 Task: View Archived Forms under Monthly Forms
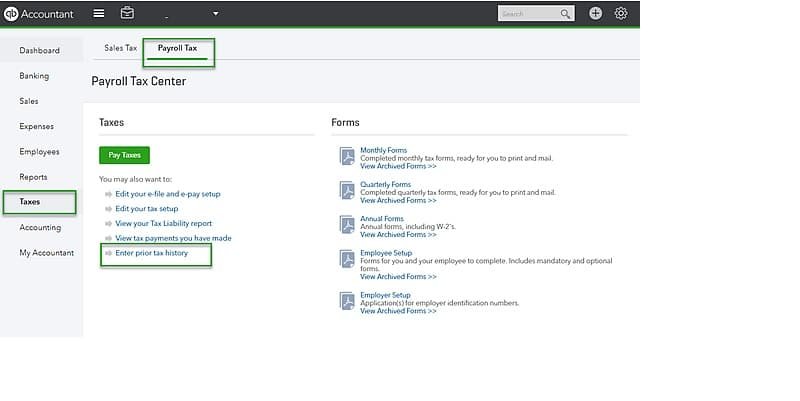[x=398, y=166]
